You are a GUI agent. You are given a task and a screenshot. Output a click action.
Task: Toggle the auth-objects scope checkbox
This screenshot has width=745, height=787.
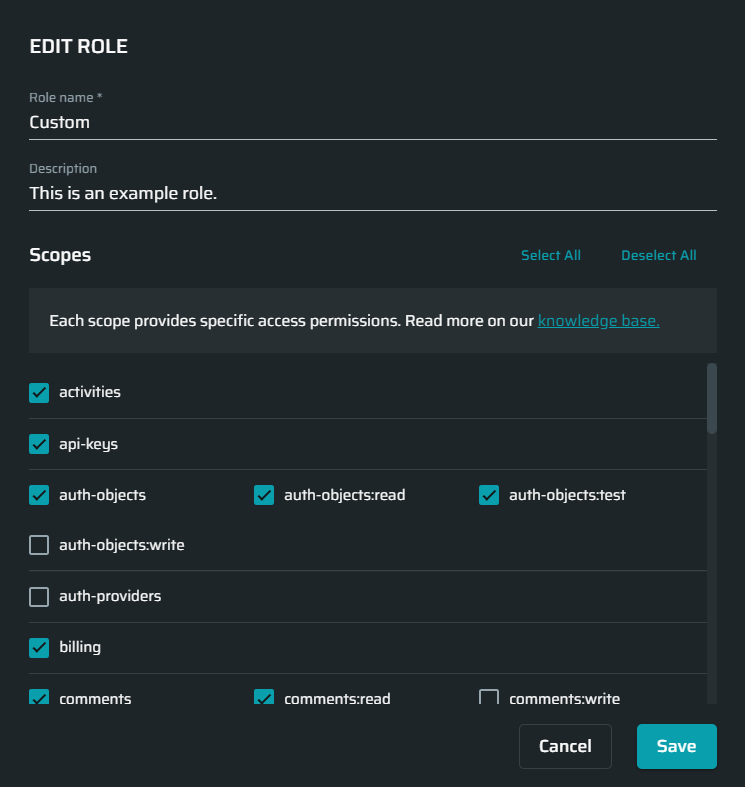[x=39, y=495]
